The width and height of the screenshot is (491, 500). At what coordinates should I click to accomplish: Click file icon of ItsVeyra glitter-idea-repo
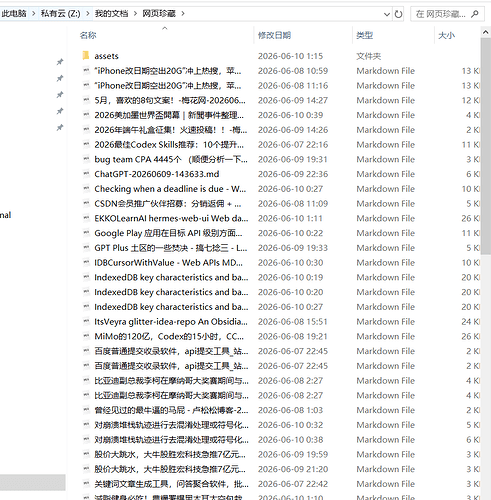tap(86, 321)
